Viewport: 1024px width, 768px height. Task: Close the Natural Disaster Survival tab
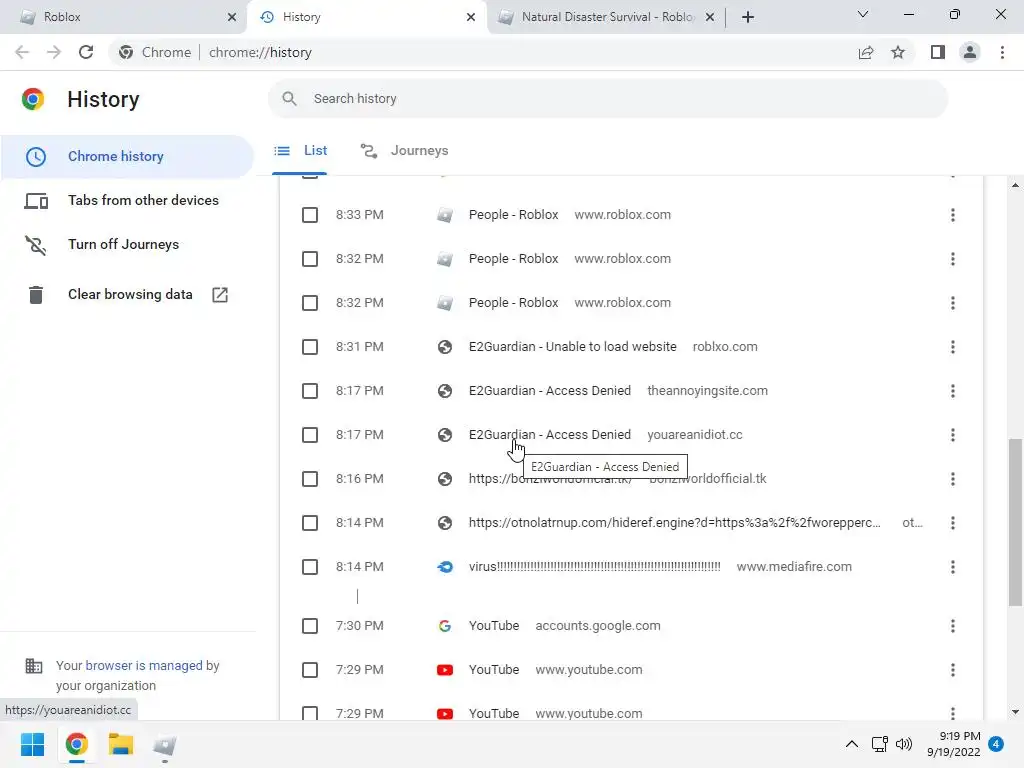(x=710, y=17)
